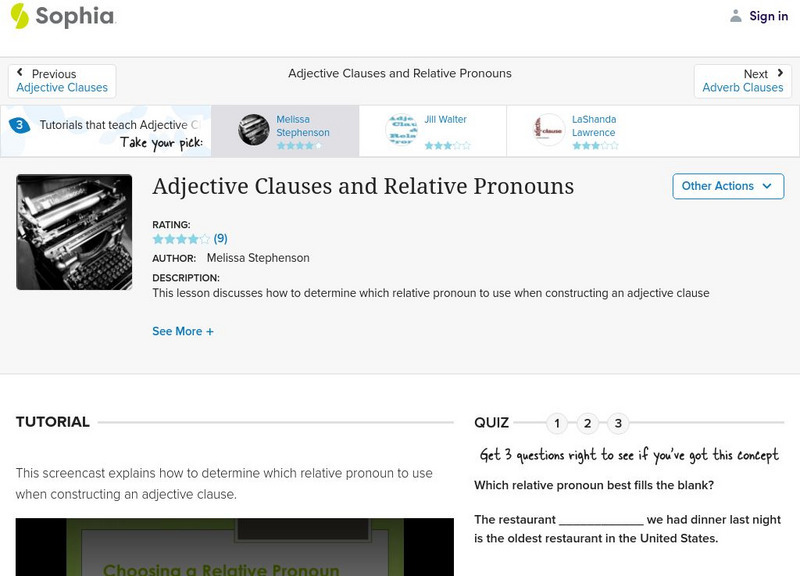
Task: Click LaShanda Lawrence's tutorial avatar icon
Action: pos(547,129)
